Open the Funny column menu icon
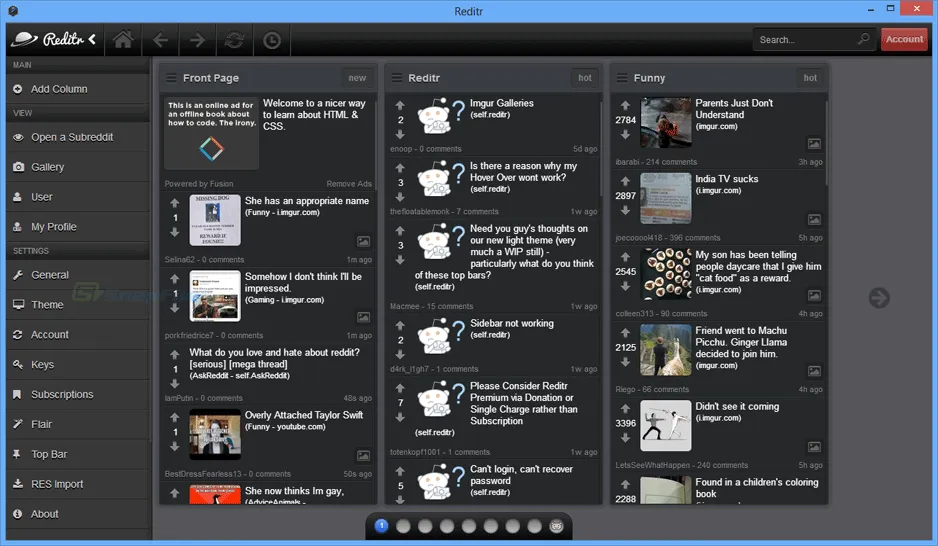 click(622, 78)
